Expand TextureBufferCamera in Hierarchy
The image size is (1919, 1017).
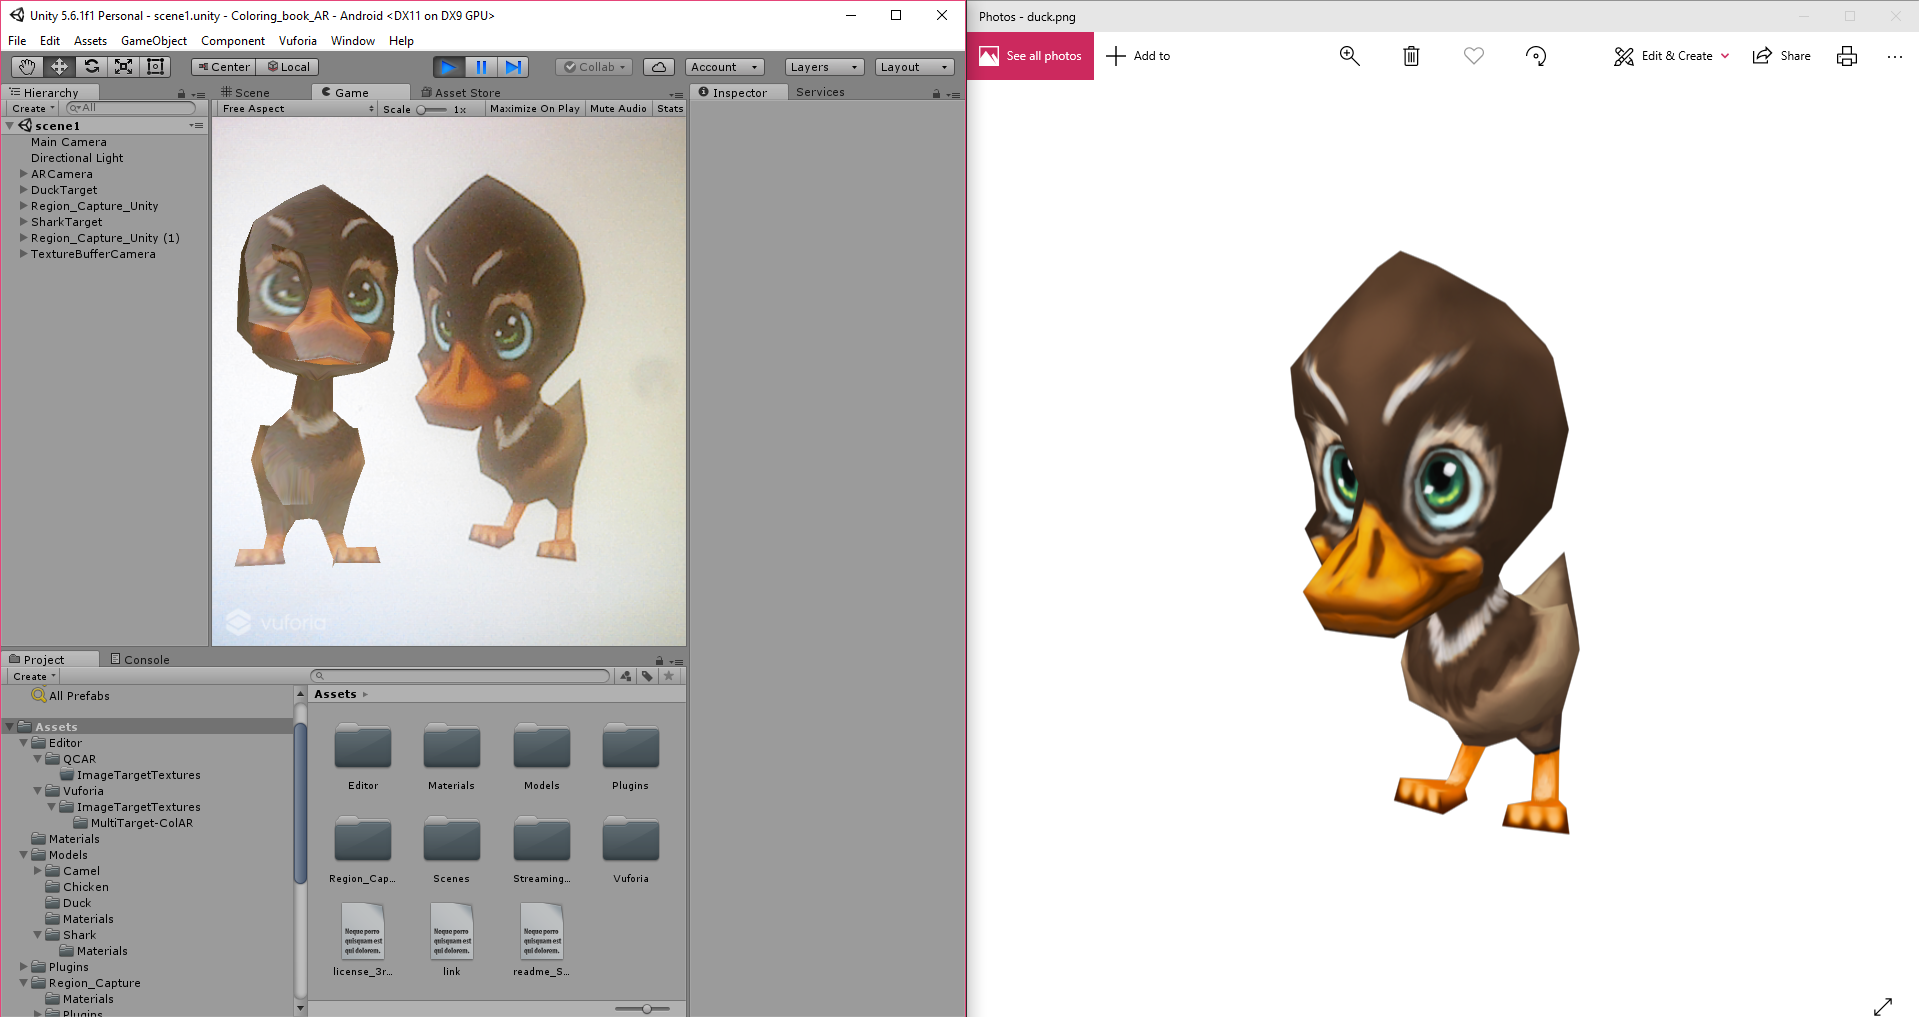(x=23, y=254)
